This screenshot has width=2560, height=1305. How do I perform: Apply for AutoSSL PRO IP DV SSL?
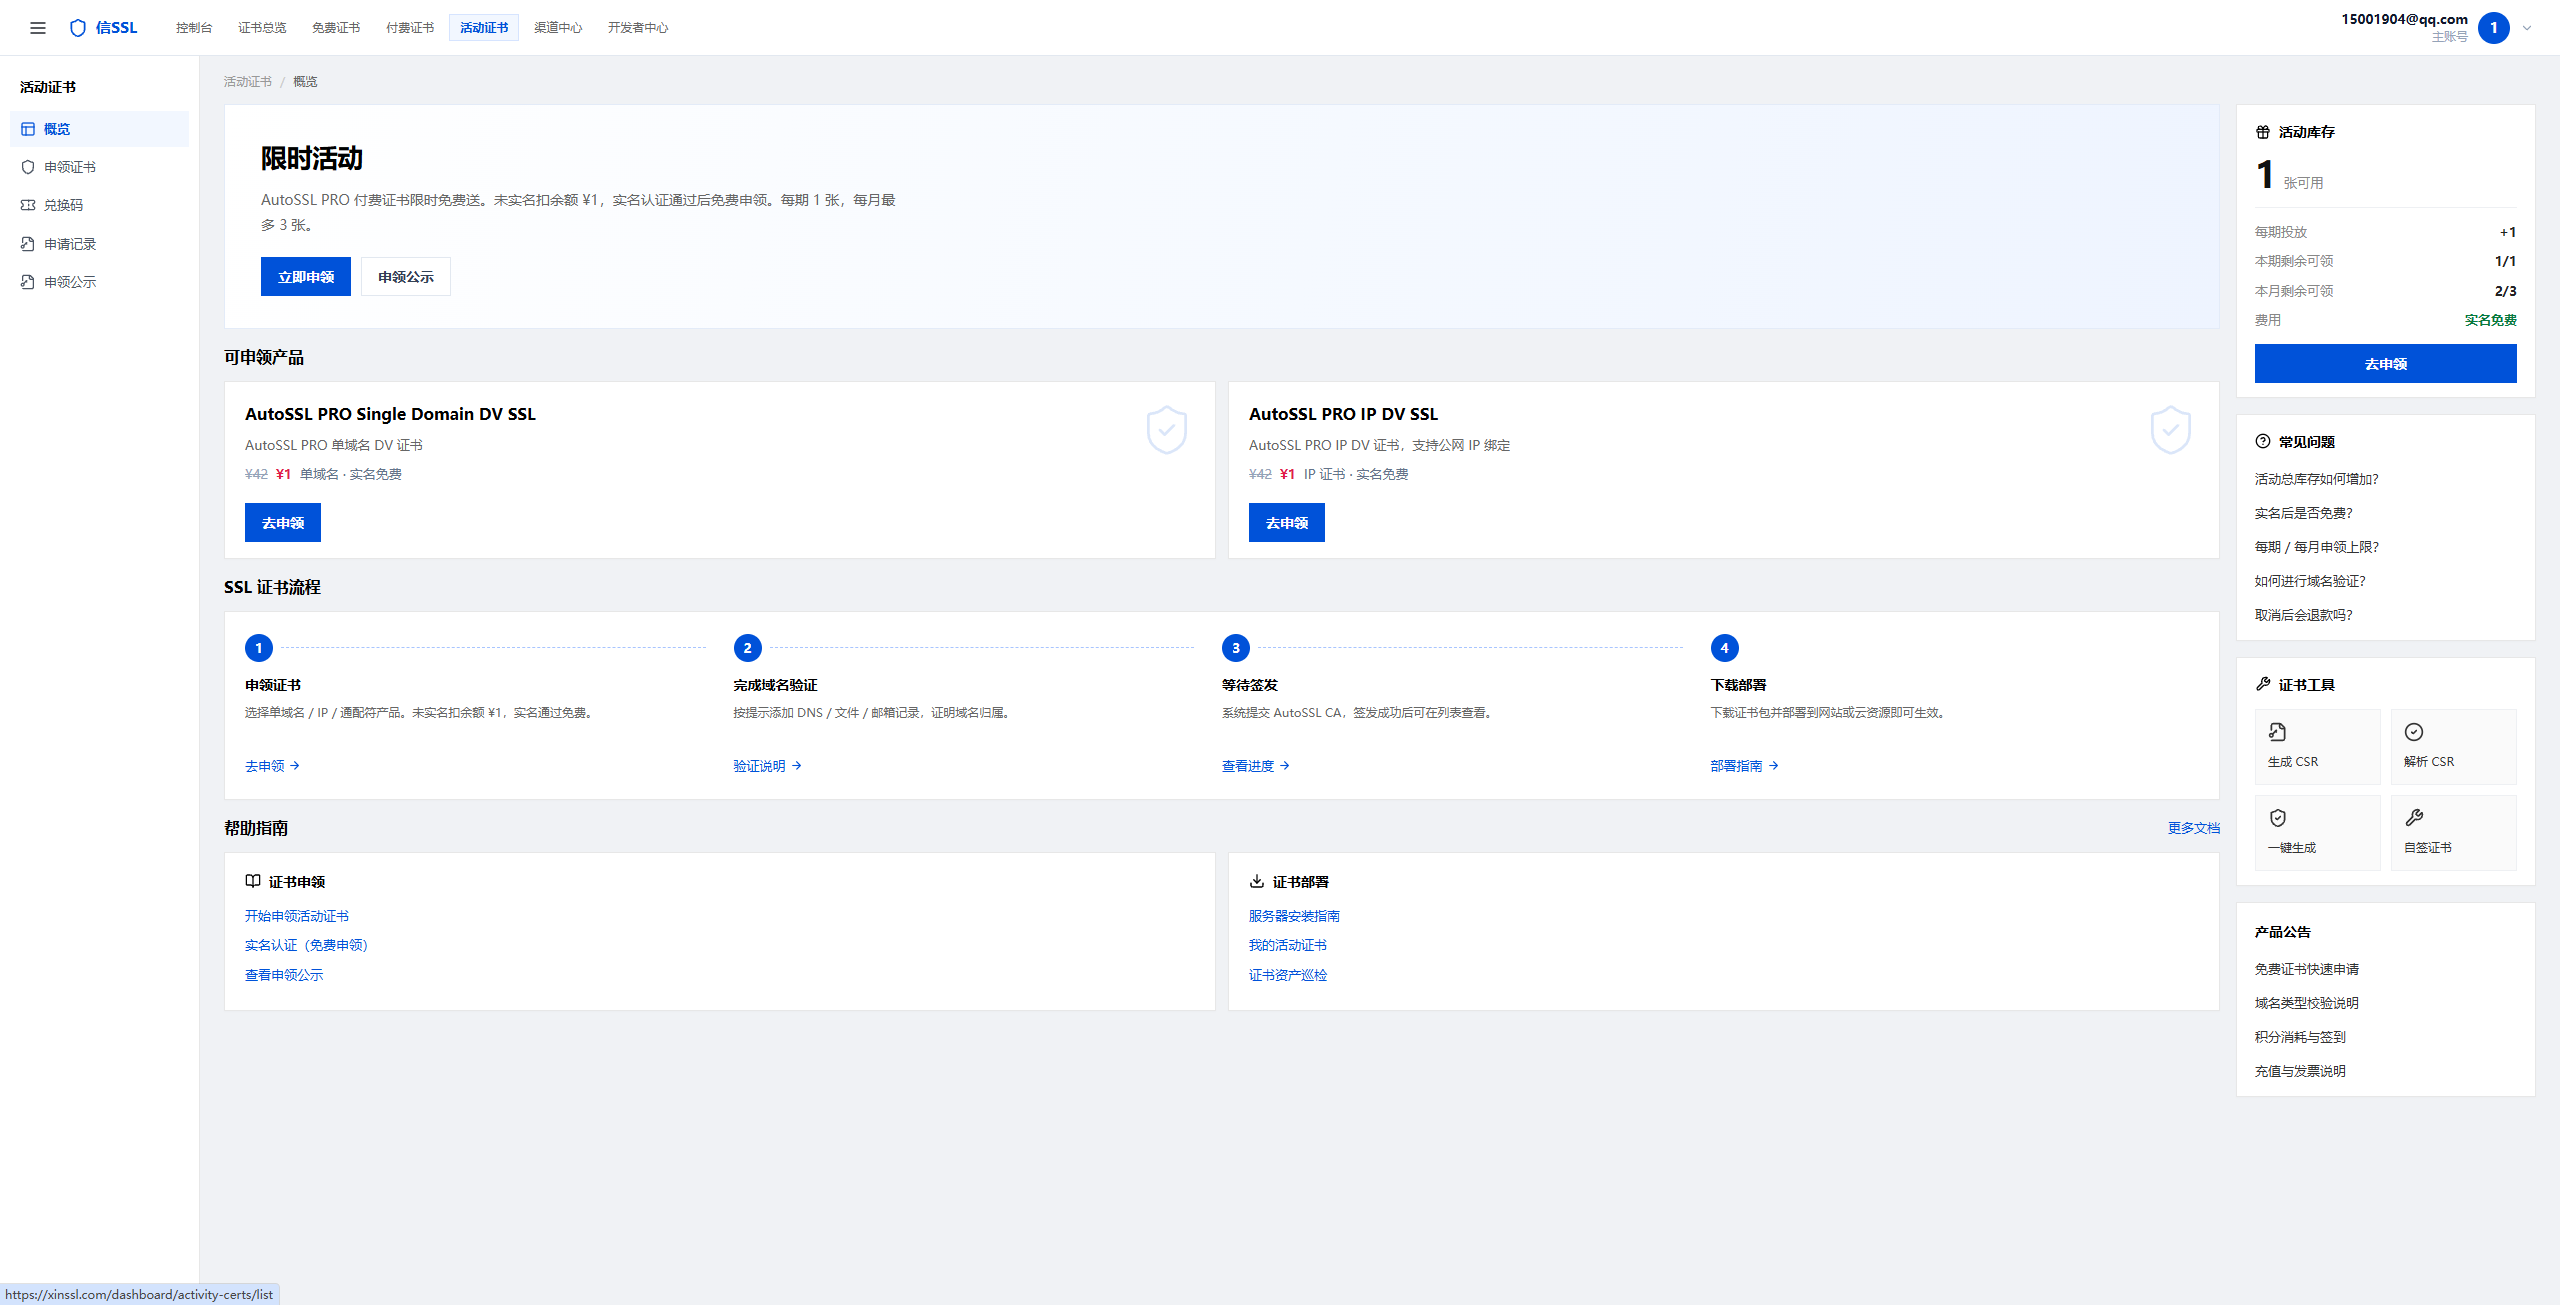point(1287,523)
